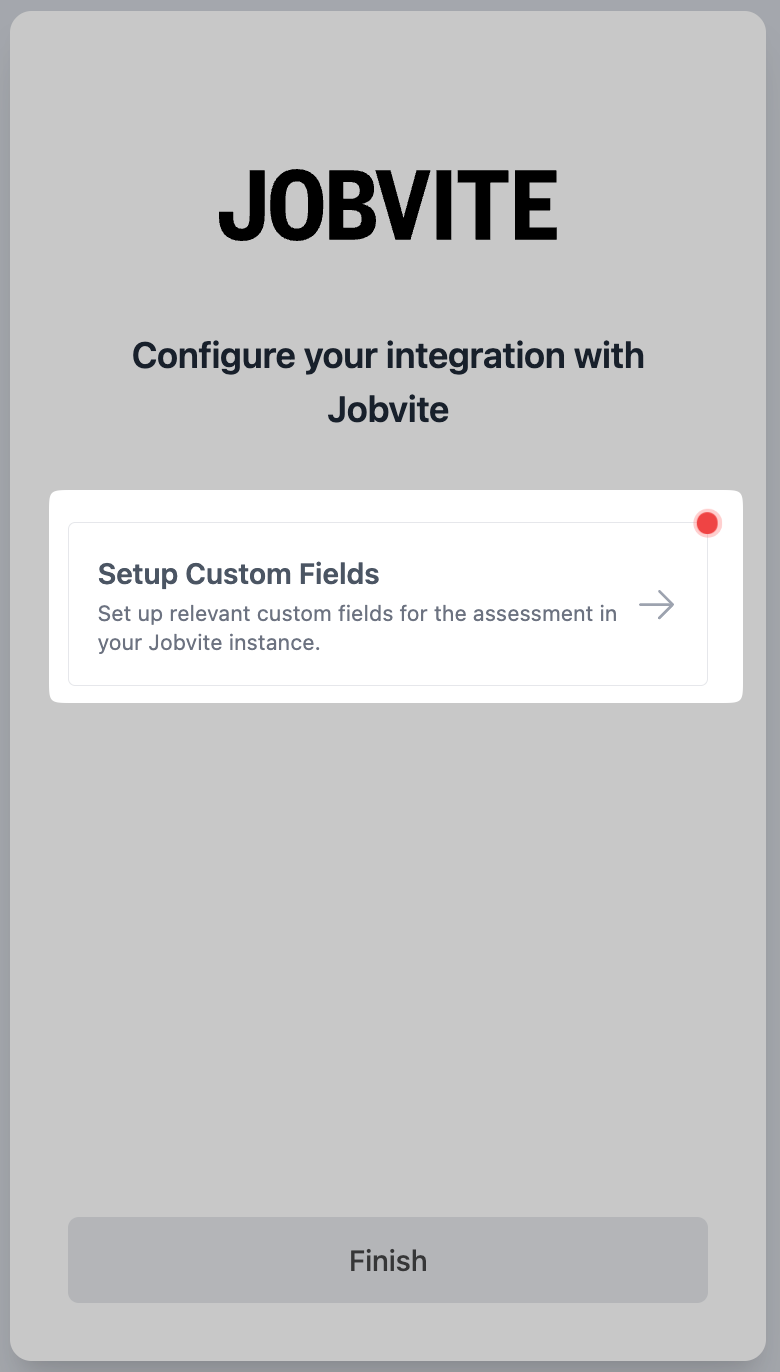
Task: Go to custom fields setup using the arrow
Action: pyautogui.click(x=656, y=605)
